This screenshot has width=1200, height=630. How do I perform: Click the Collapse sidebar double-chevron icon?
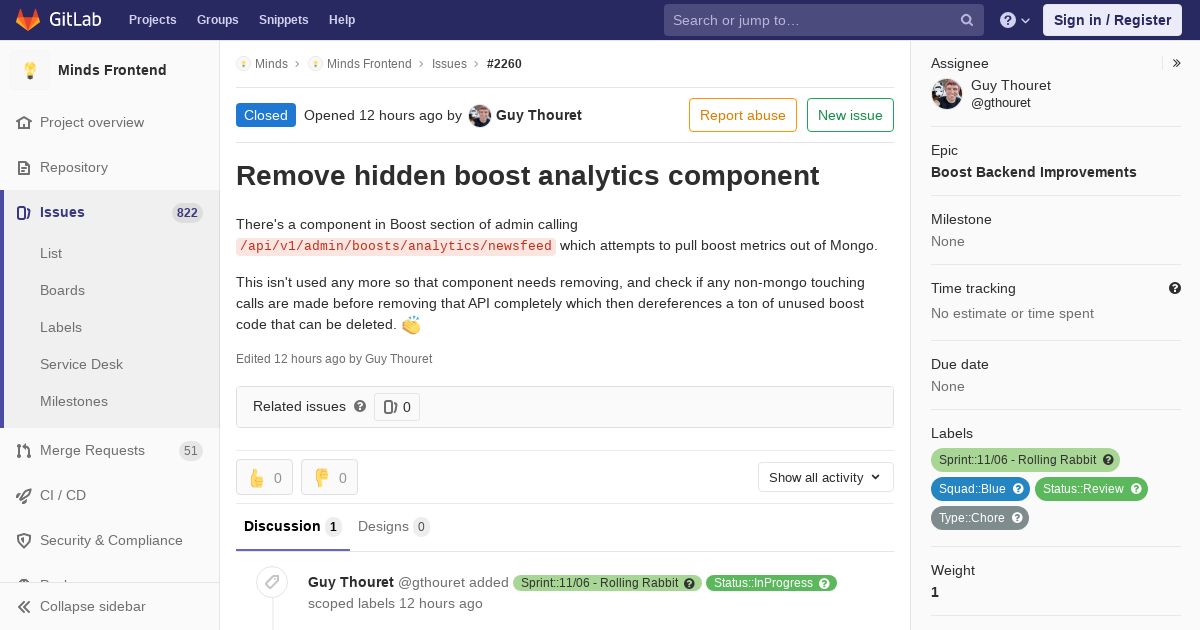(x=24, y=606)
